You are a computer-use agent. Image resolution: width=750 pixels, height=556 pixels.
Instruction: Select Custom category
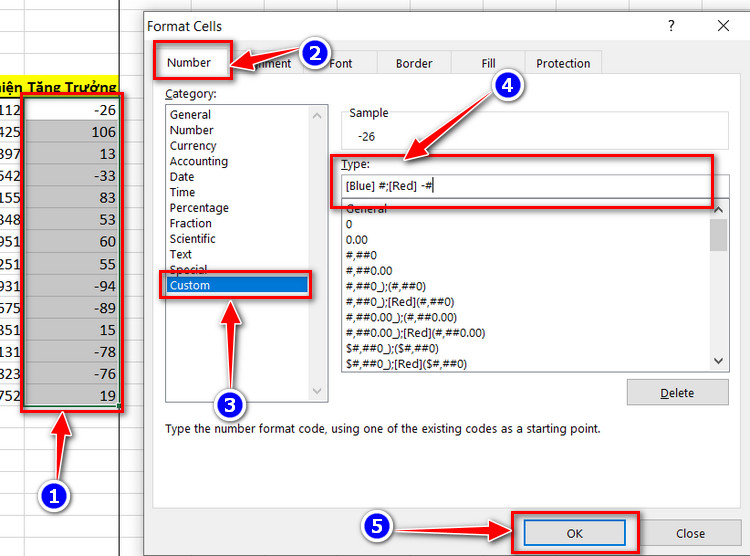point(237,285)
